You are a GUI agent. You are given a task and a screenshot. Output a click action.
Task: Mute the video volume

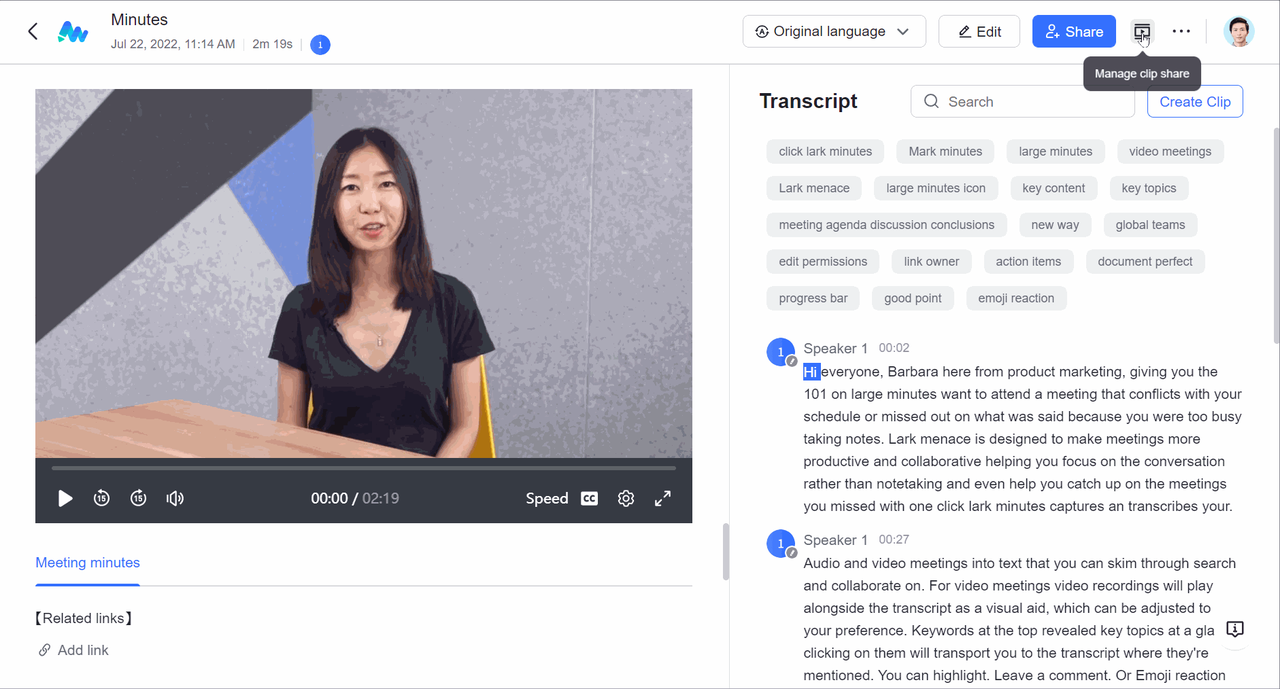coord(175,497)
